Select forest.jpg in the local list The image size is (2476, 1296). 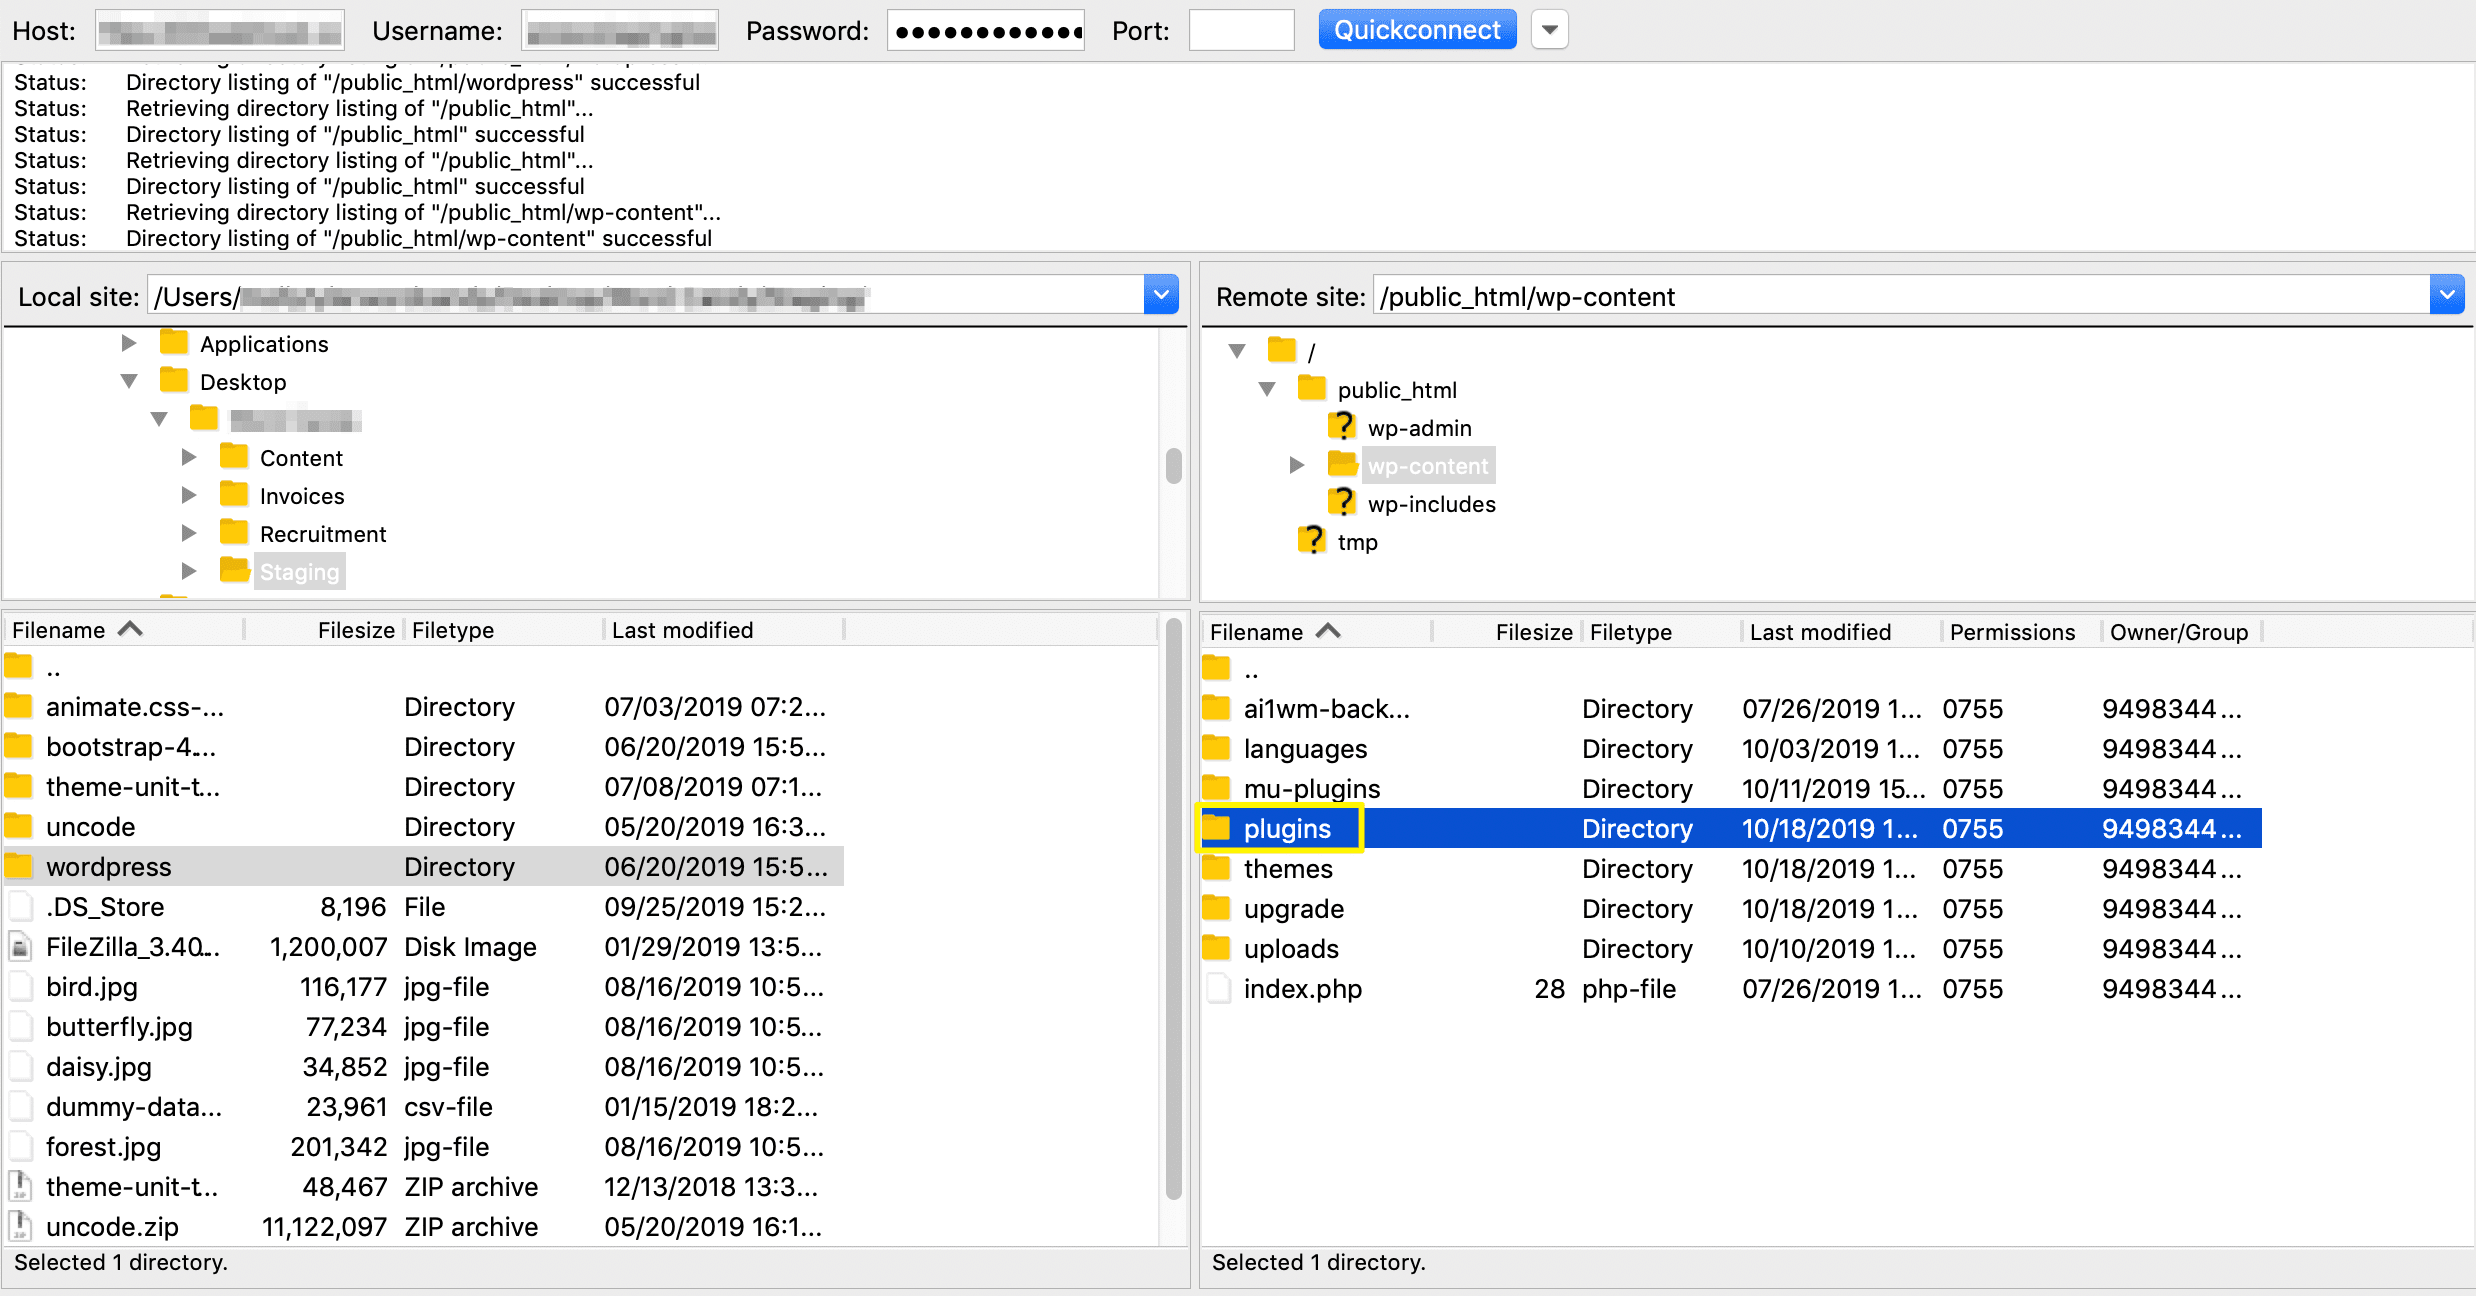point(103,1147)
